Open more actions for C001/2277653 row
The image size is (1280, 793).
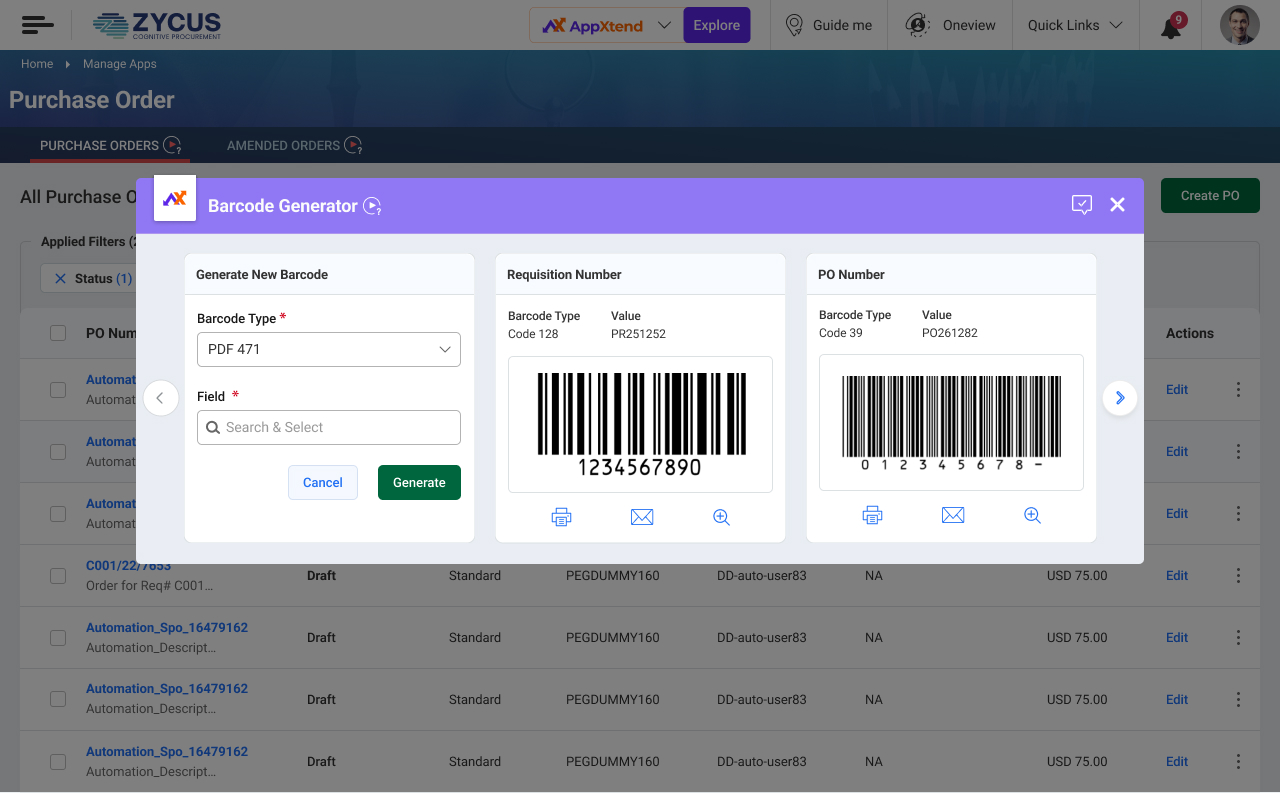click(1238, 576)
